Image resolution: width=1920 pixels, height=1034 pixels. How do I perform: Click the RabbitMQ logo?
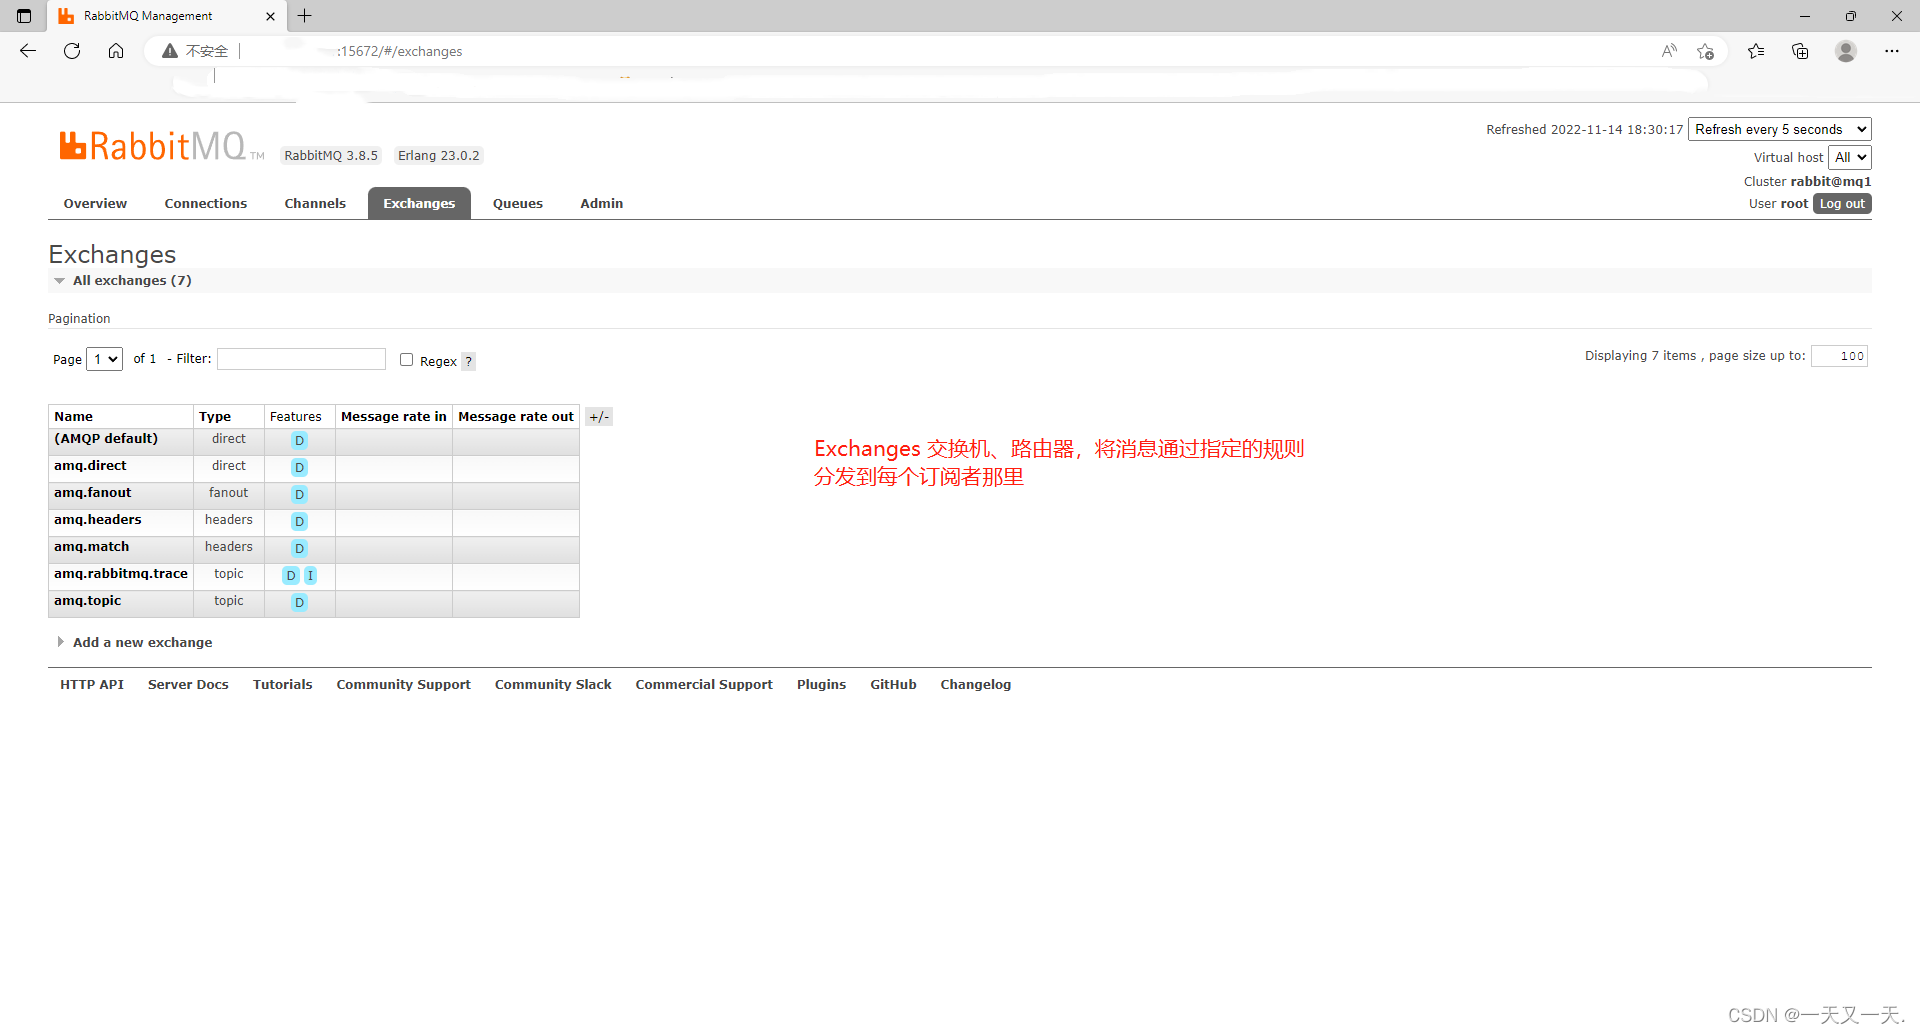pyautogui.click(x=148, y=146)
